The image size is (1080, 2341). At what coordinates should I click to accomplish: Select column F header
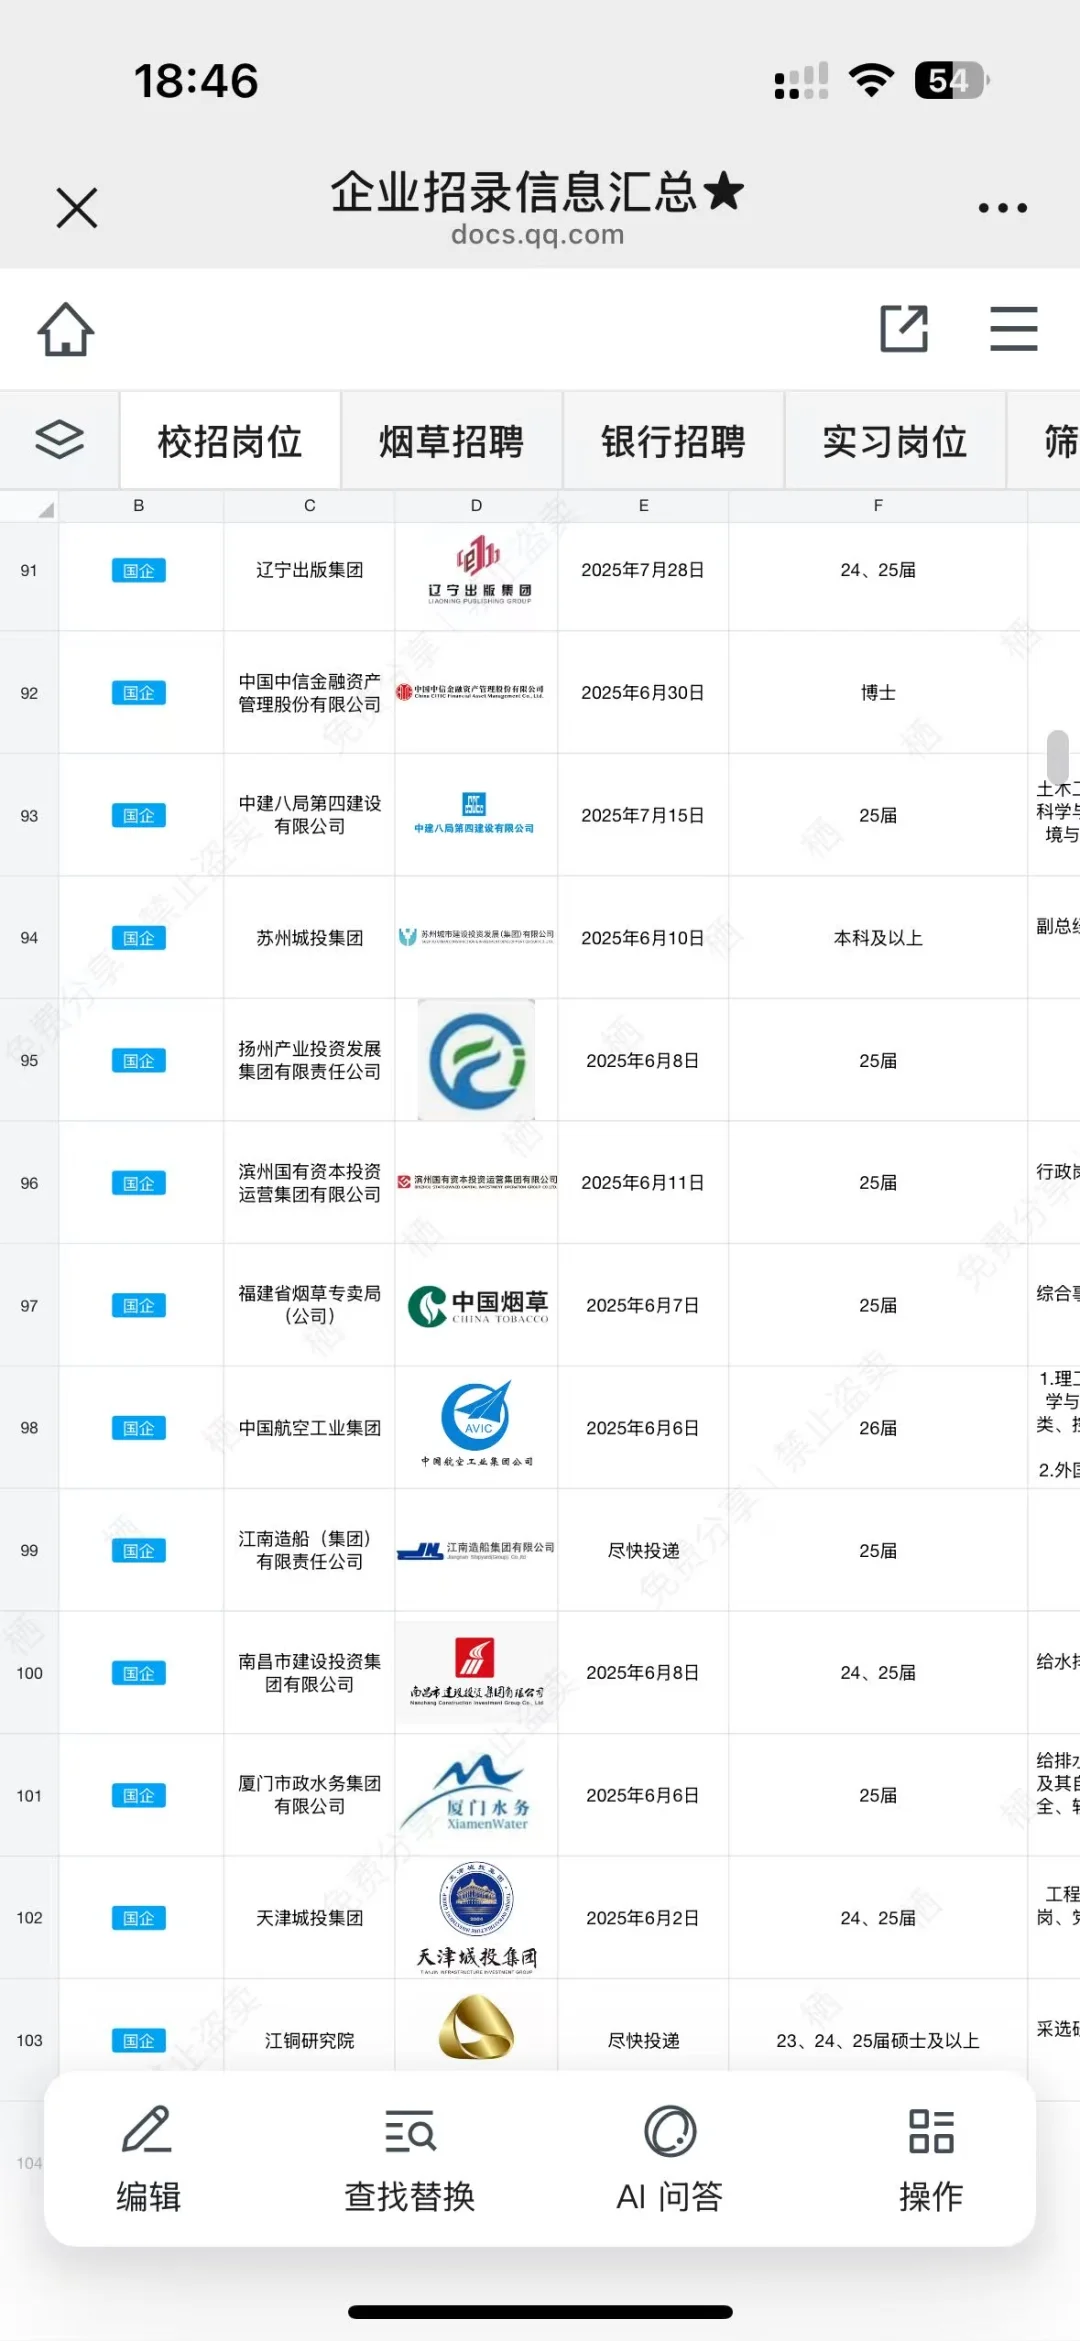[878, 506]
